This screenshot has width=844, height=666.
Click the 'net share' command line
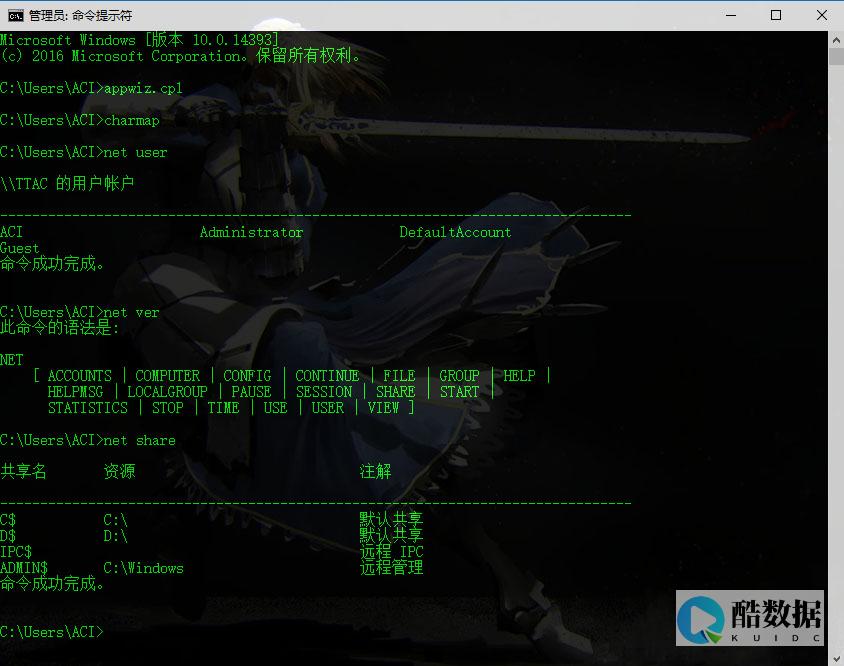tap(88, 440)
